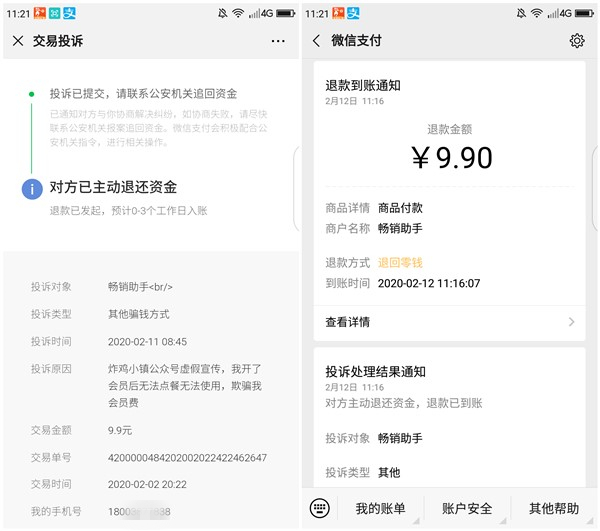600x531 pixels.
Task: Switch to keyboard input icon
Action: [x=320, y=508]
